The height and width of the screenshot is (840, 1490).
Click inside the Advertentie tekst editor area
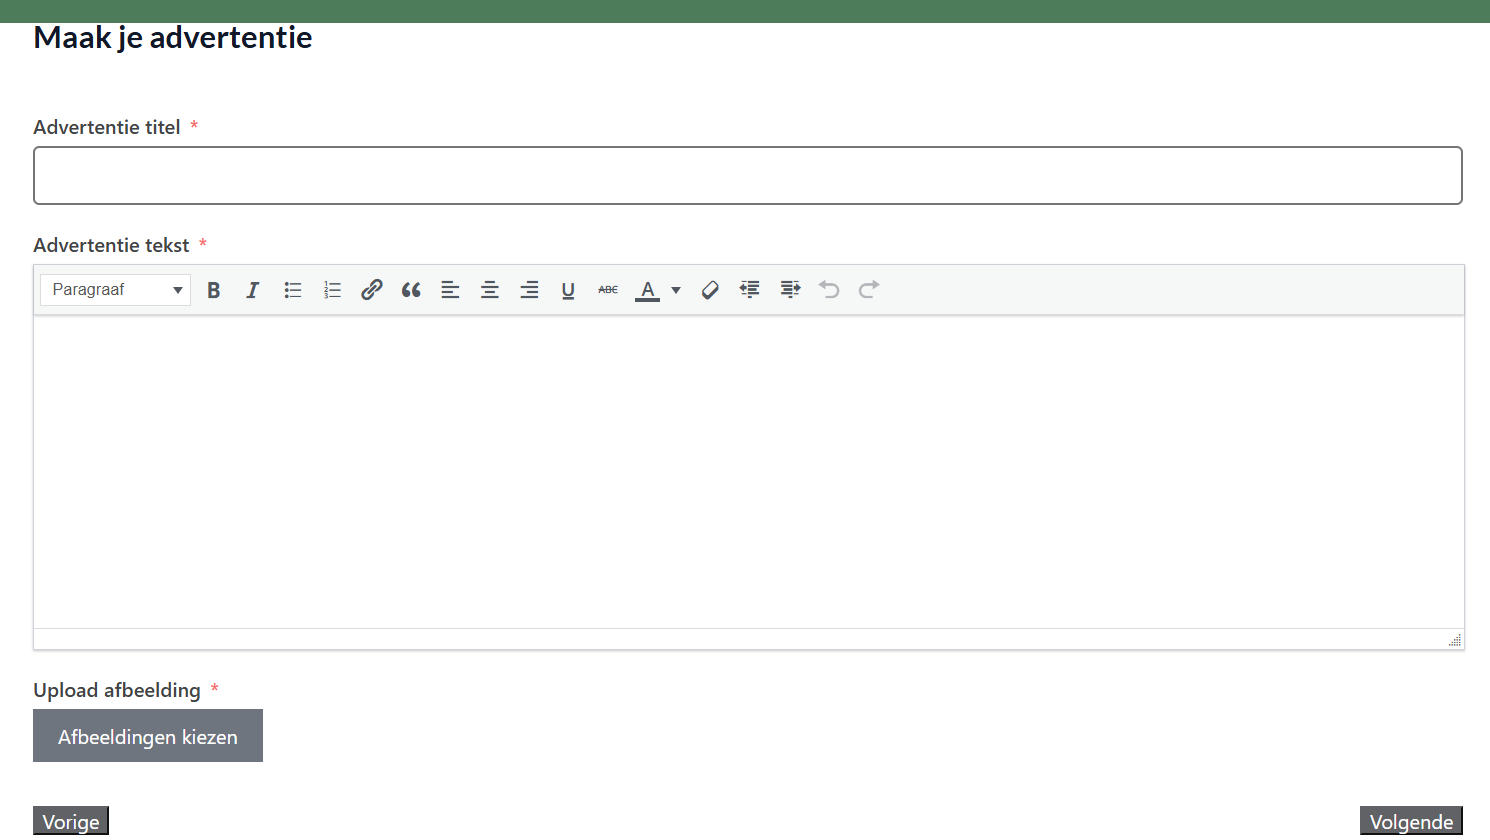[747, 470]
